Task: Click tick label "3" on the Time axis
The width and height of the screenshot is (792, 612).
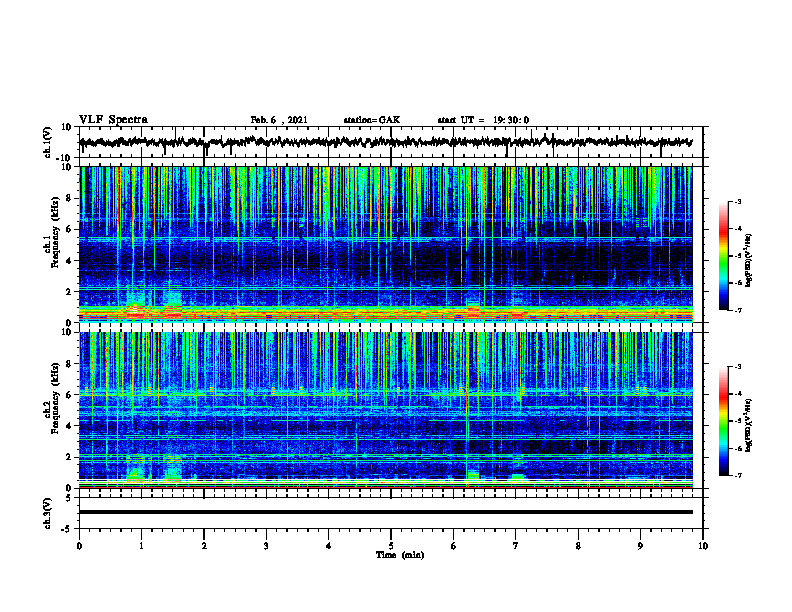Action: coord(266,546)
